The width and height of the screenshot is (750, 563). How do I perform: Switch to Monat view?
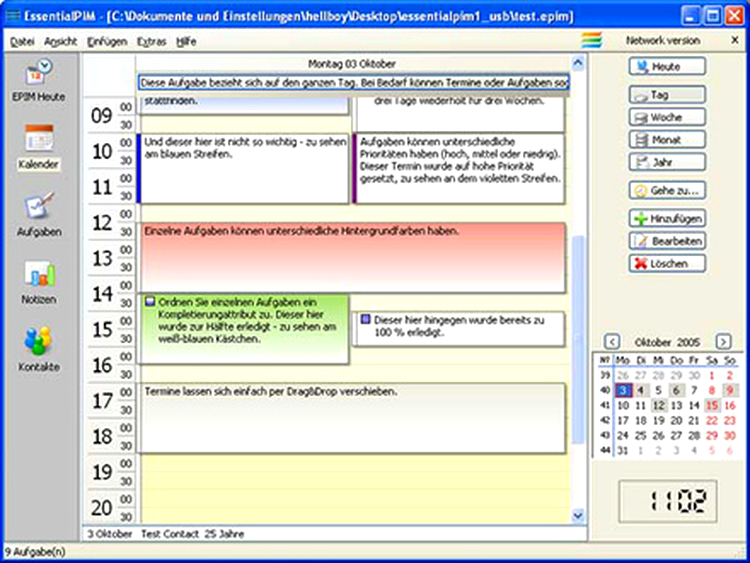[667, 140]
